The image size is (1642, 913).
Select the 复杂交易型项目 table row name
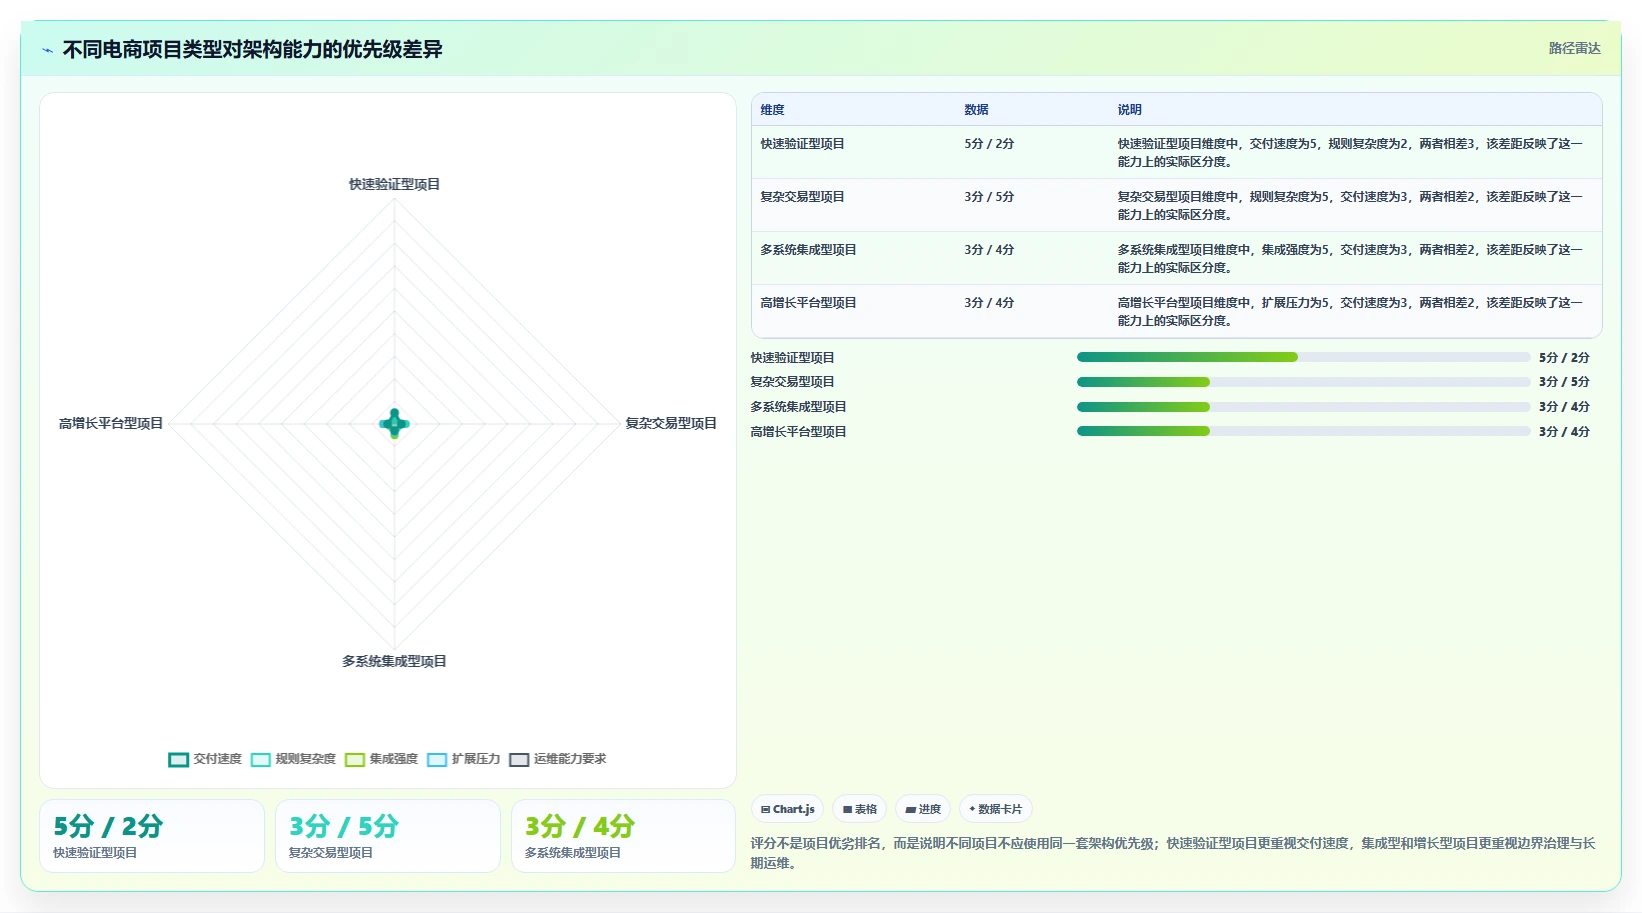(802, 197)
